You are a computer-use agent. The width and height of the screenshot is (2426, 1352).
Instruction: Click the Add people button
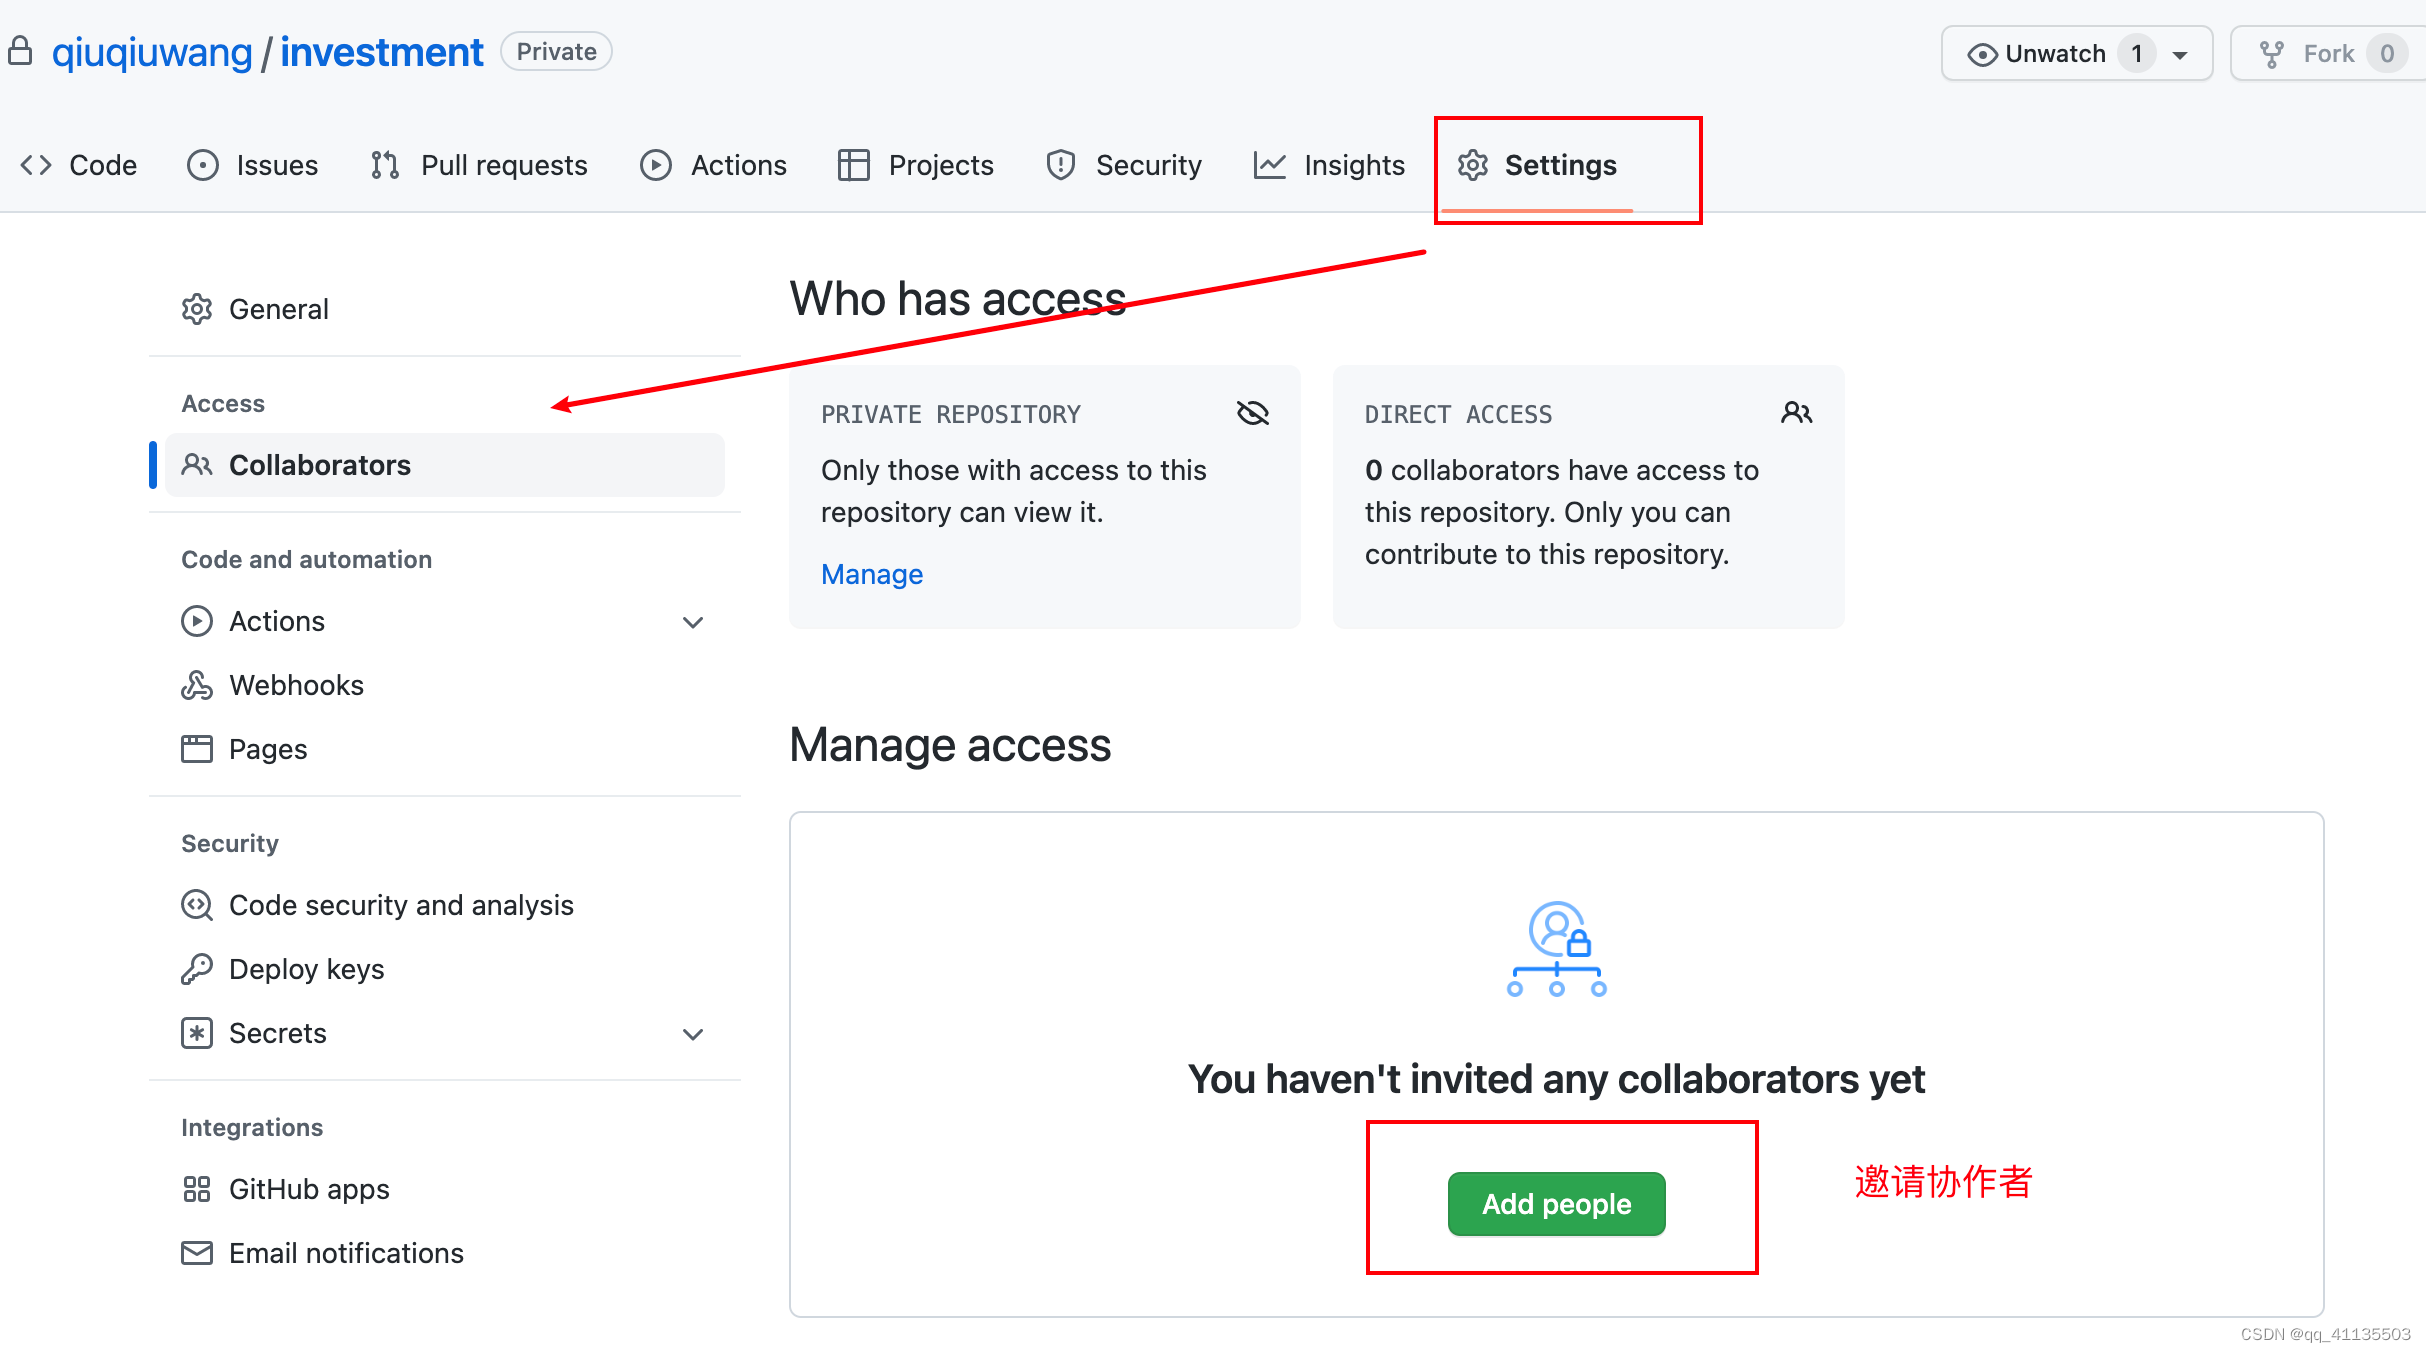[x=1557, y=1204]
